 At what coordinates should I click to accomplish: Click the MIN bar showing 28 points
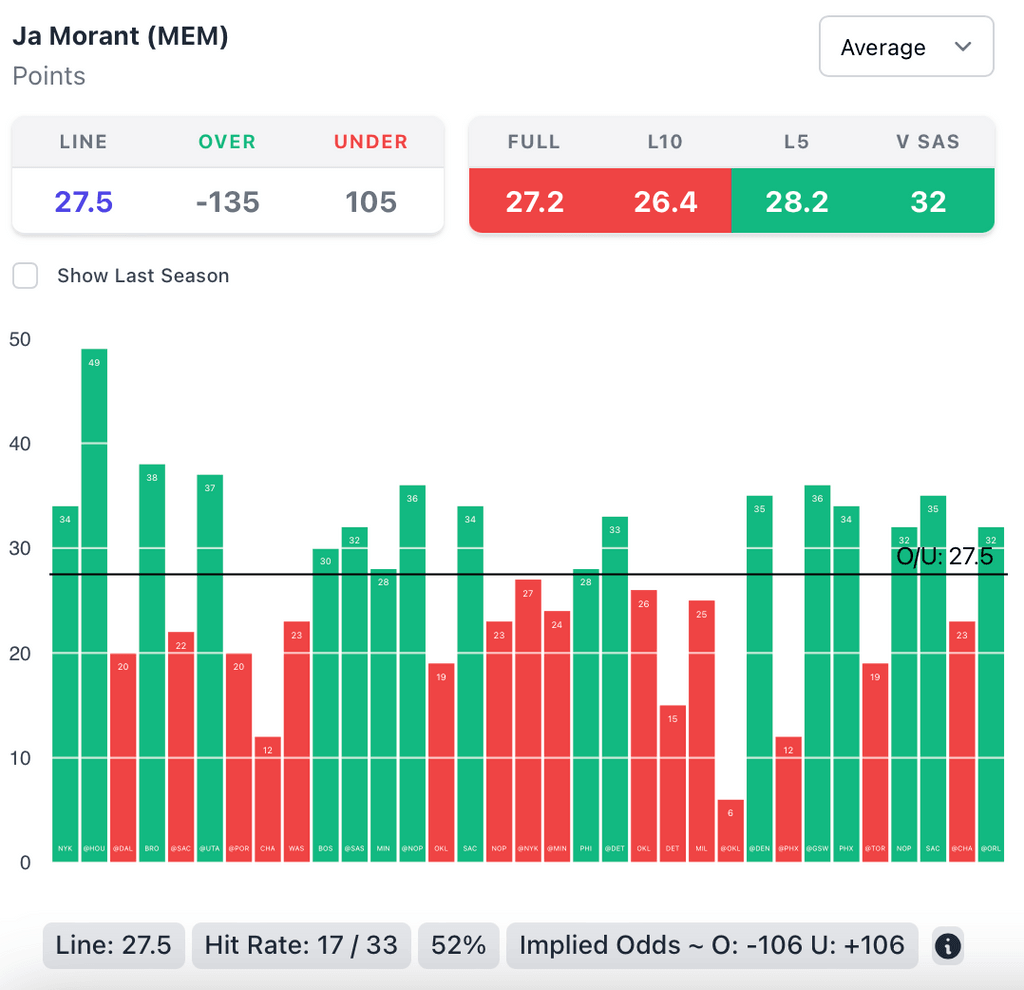click(383, 716)
